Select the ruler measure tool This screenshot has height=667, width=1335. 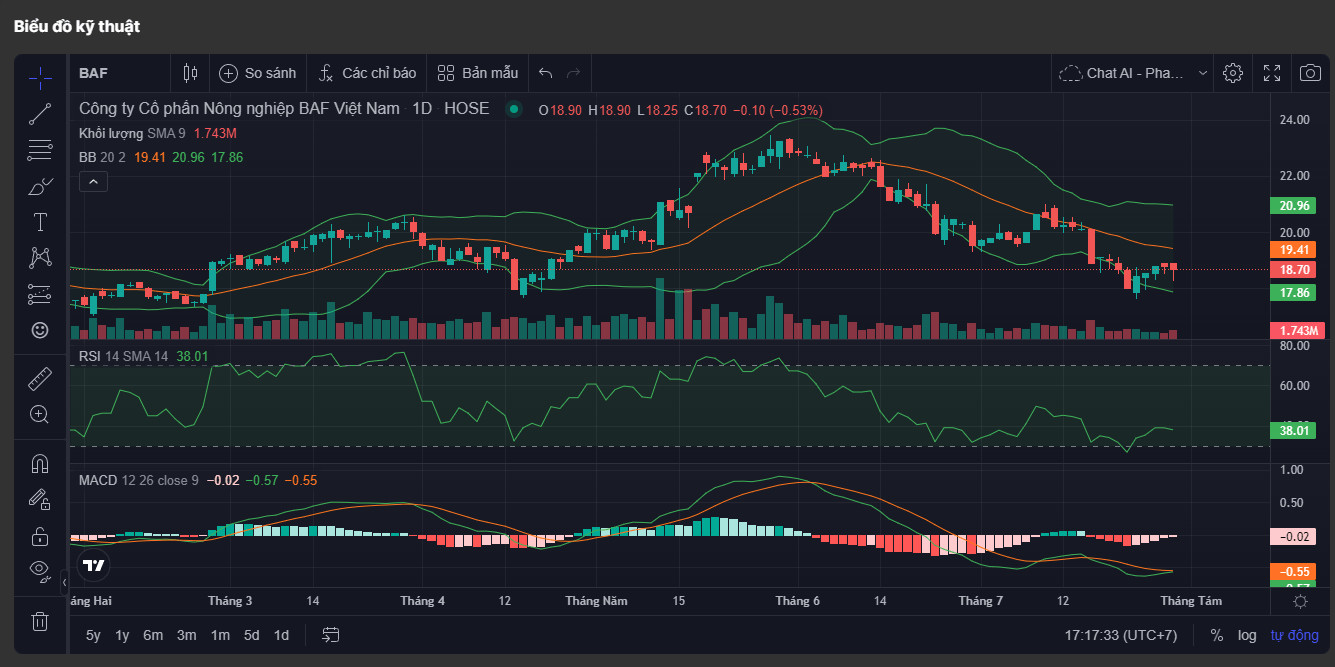40,378
